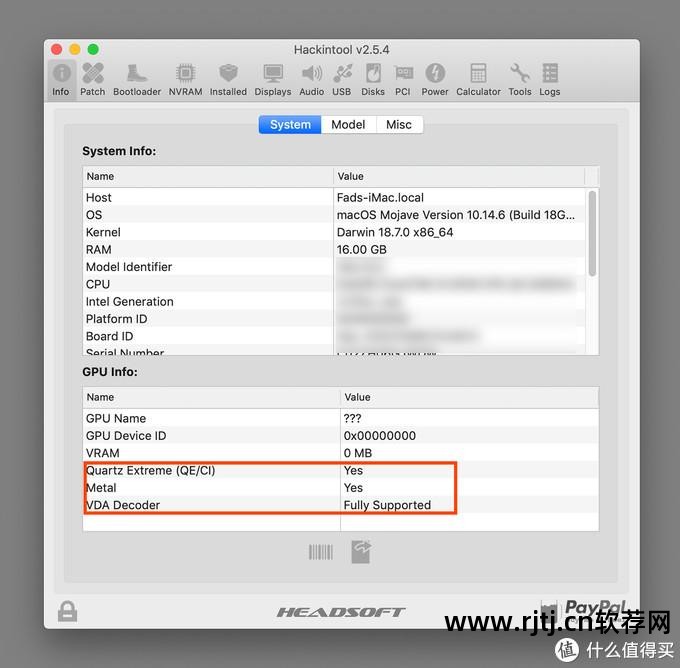Select the GPU Name row
The height and width of the screenshot is (668, 680).
click(341, 419)
